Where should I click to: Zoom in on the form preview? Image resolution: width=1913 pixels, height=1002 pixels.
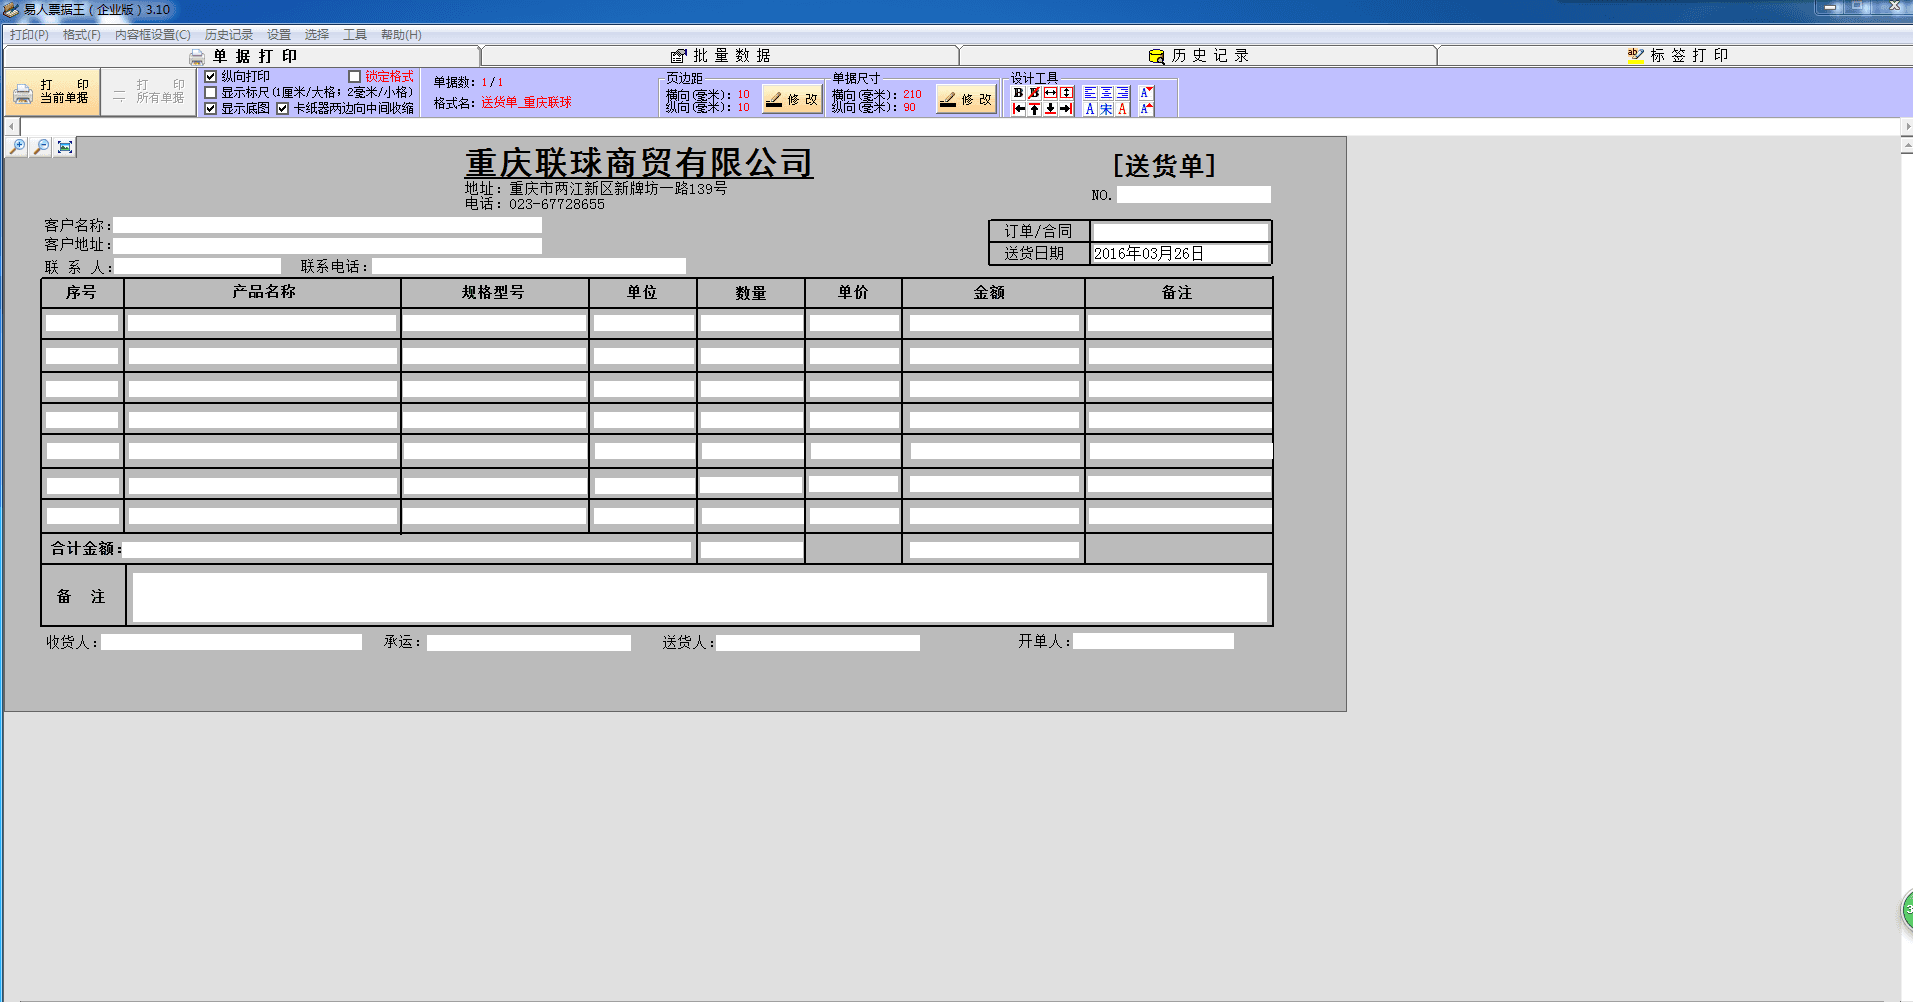[x=17, y=147]
